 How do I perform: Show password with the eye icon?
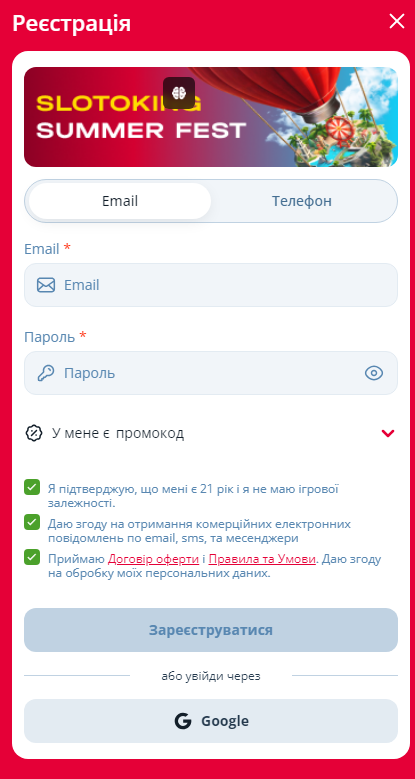[x=374, y=373]
